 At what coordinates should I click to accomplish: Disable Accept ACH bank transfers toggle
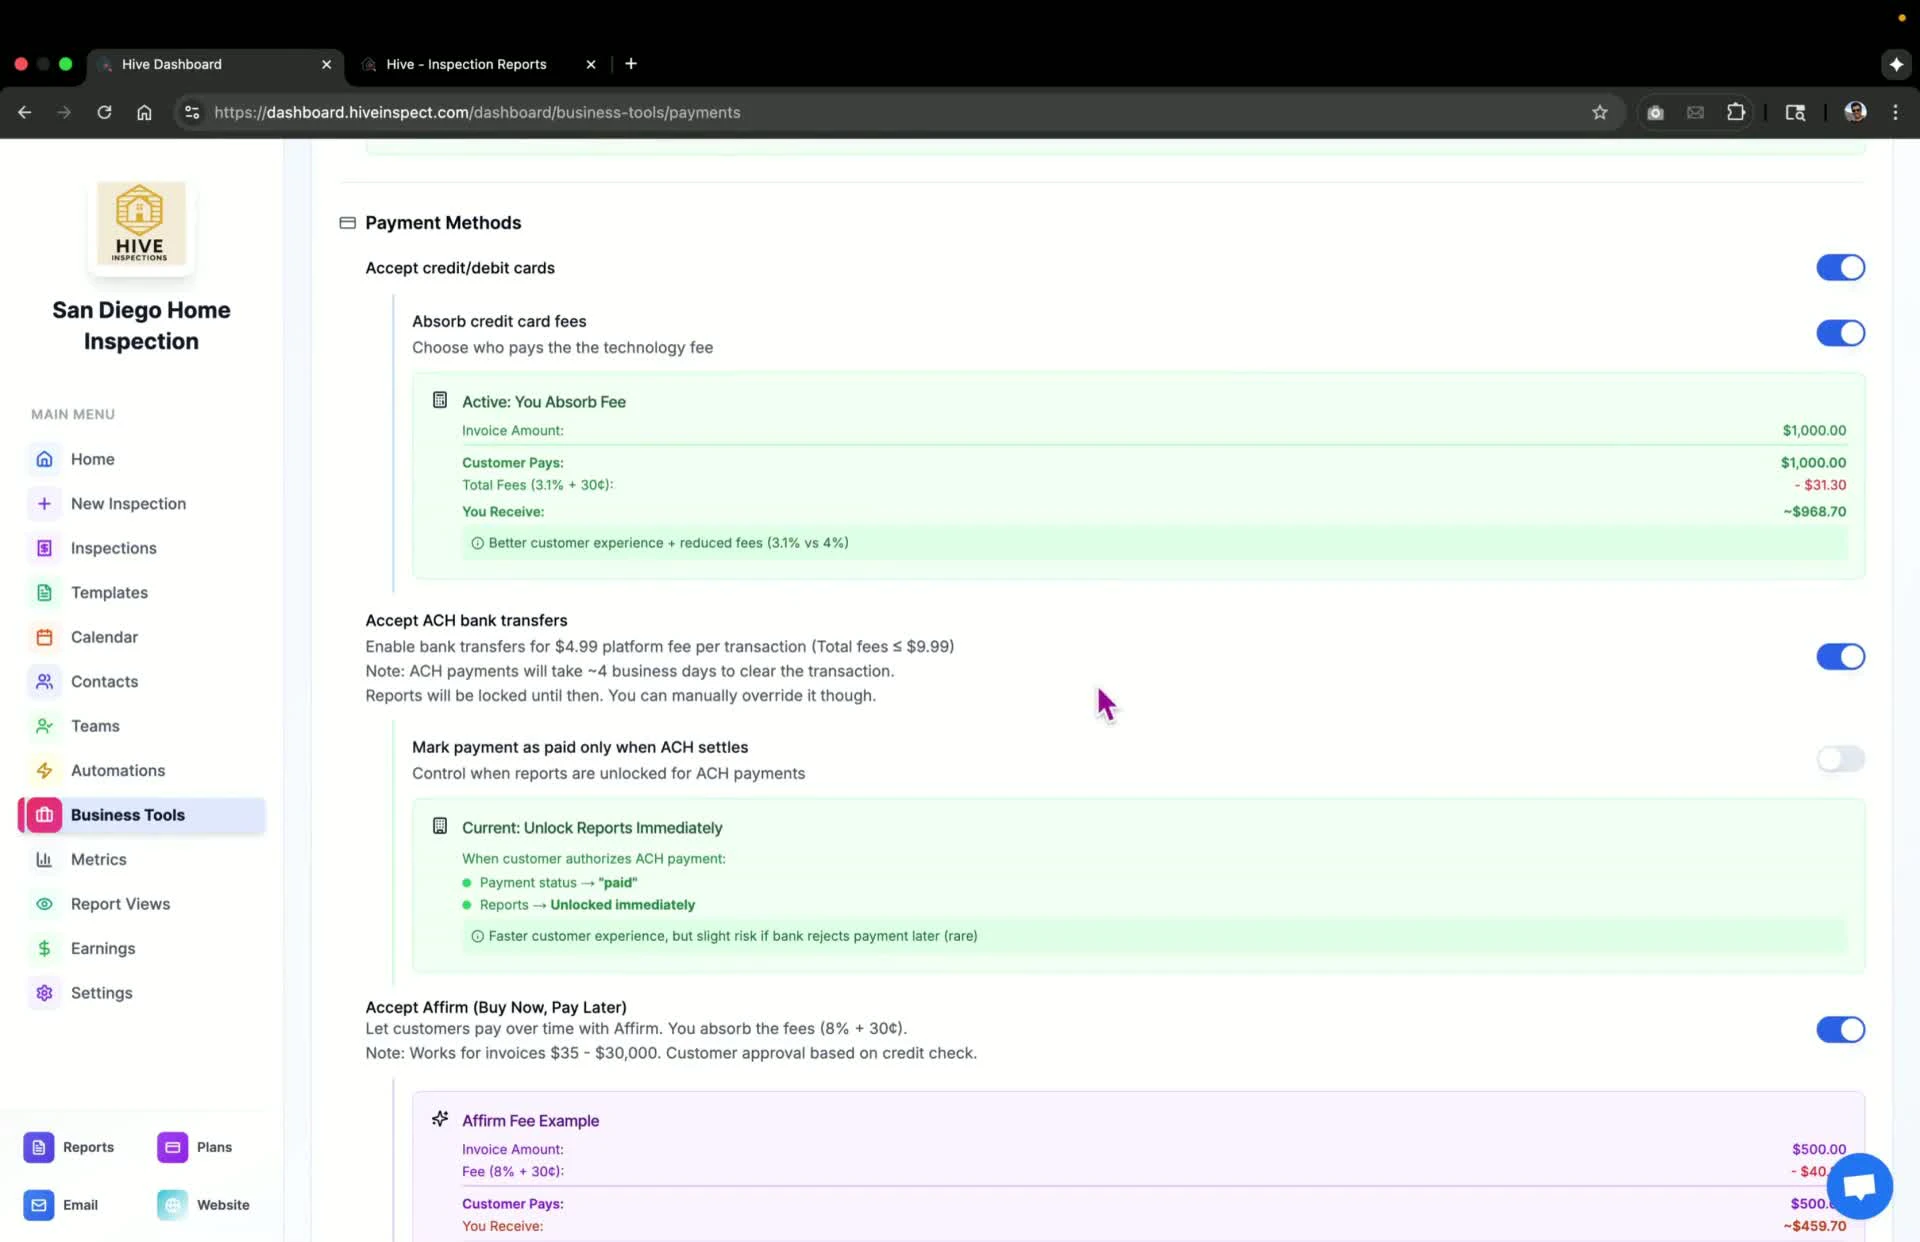tap(1840, 657)
